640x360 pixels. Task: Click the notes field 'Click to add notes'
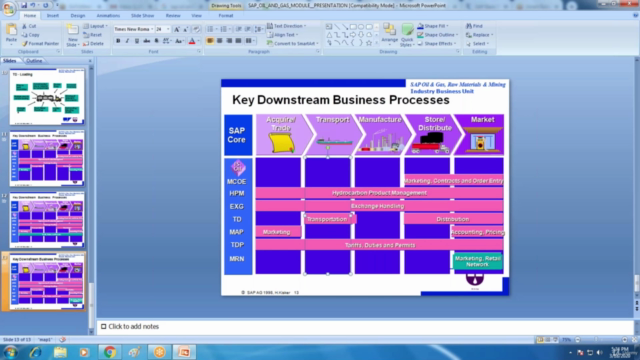point(133,327)
